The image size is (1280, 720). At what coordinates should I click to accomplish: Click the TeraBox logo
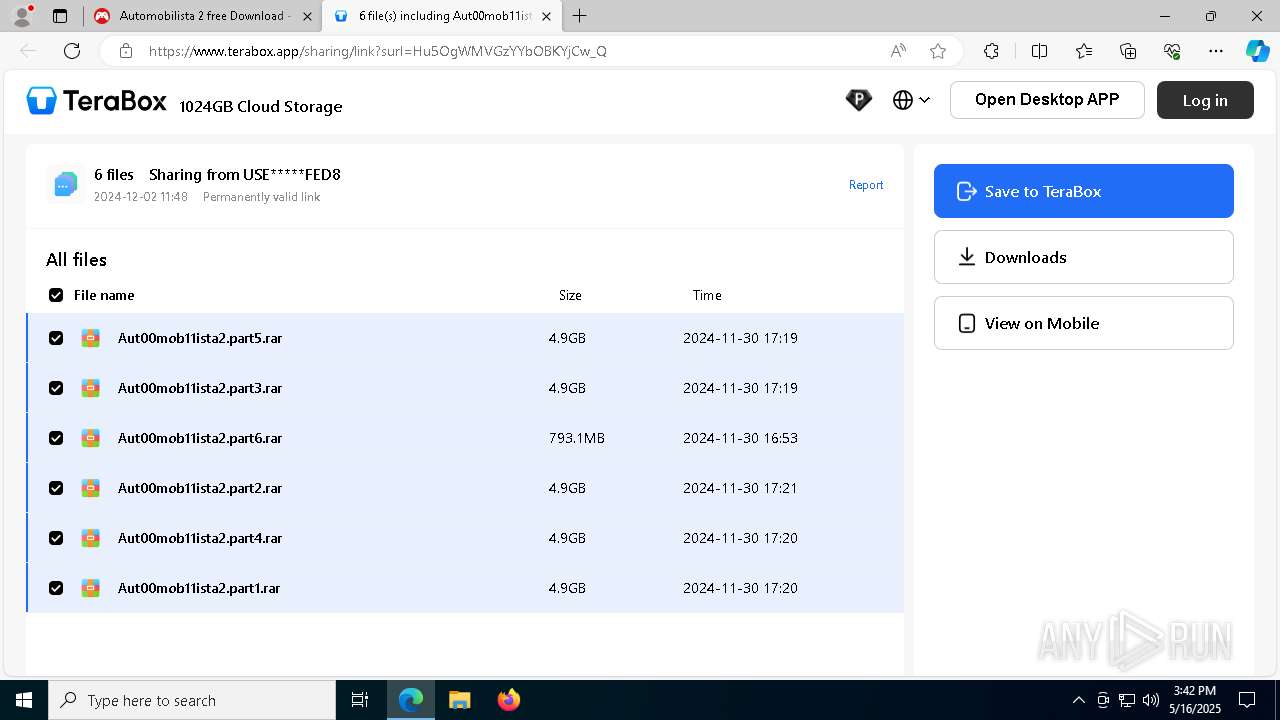(97, 101)
